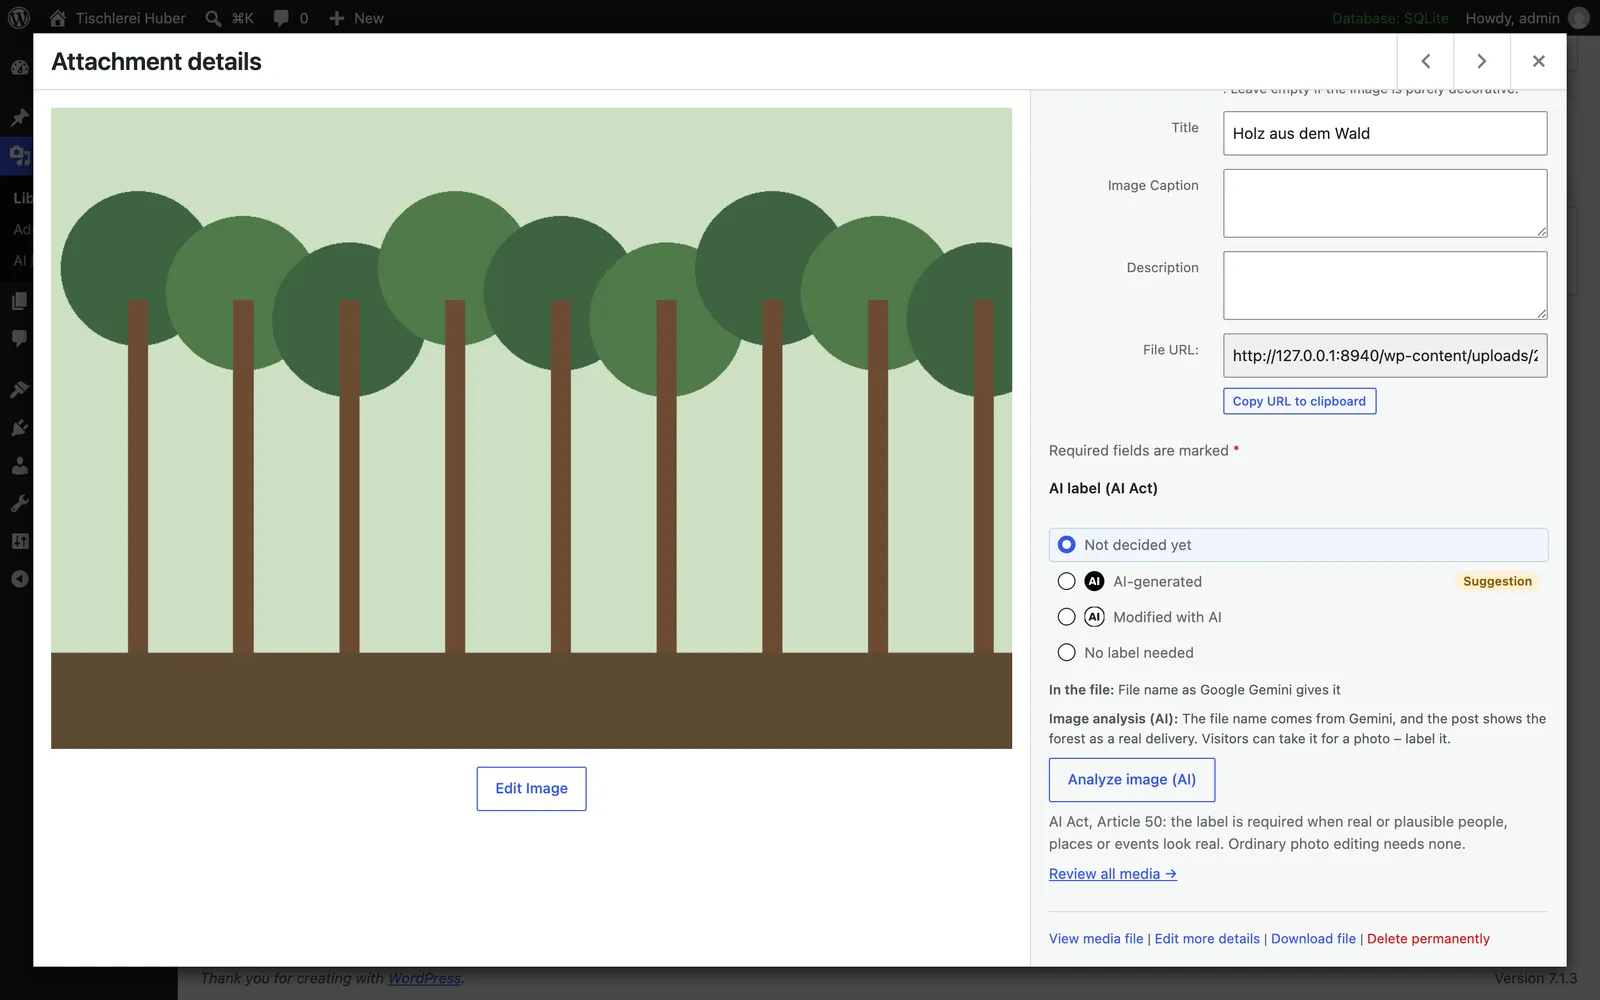
Task: Go to previous attachment with left chevron
Action: click(x=1425, y=61)
